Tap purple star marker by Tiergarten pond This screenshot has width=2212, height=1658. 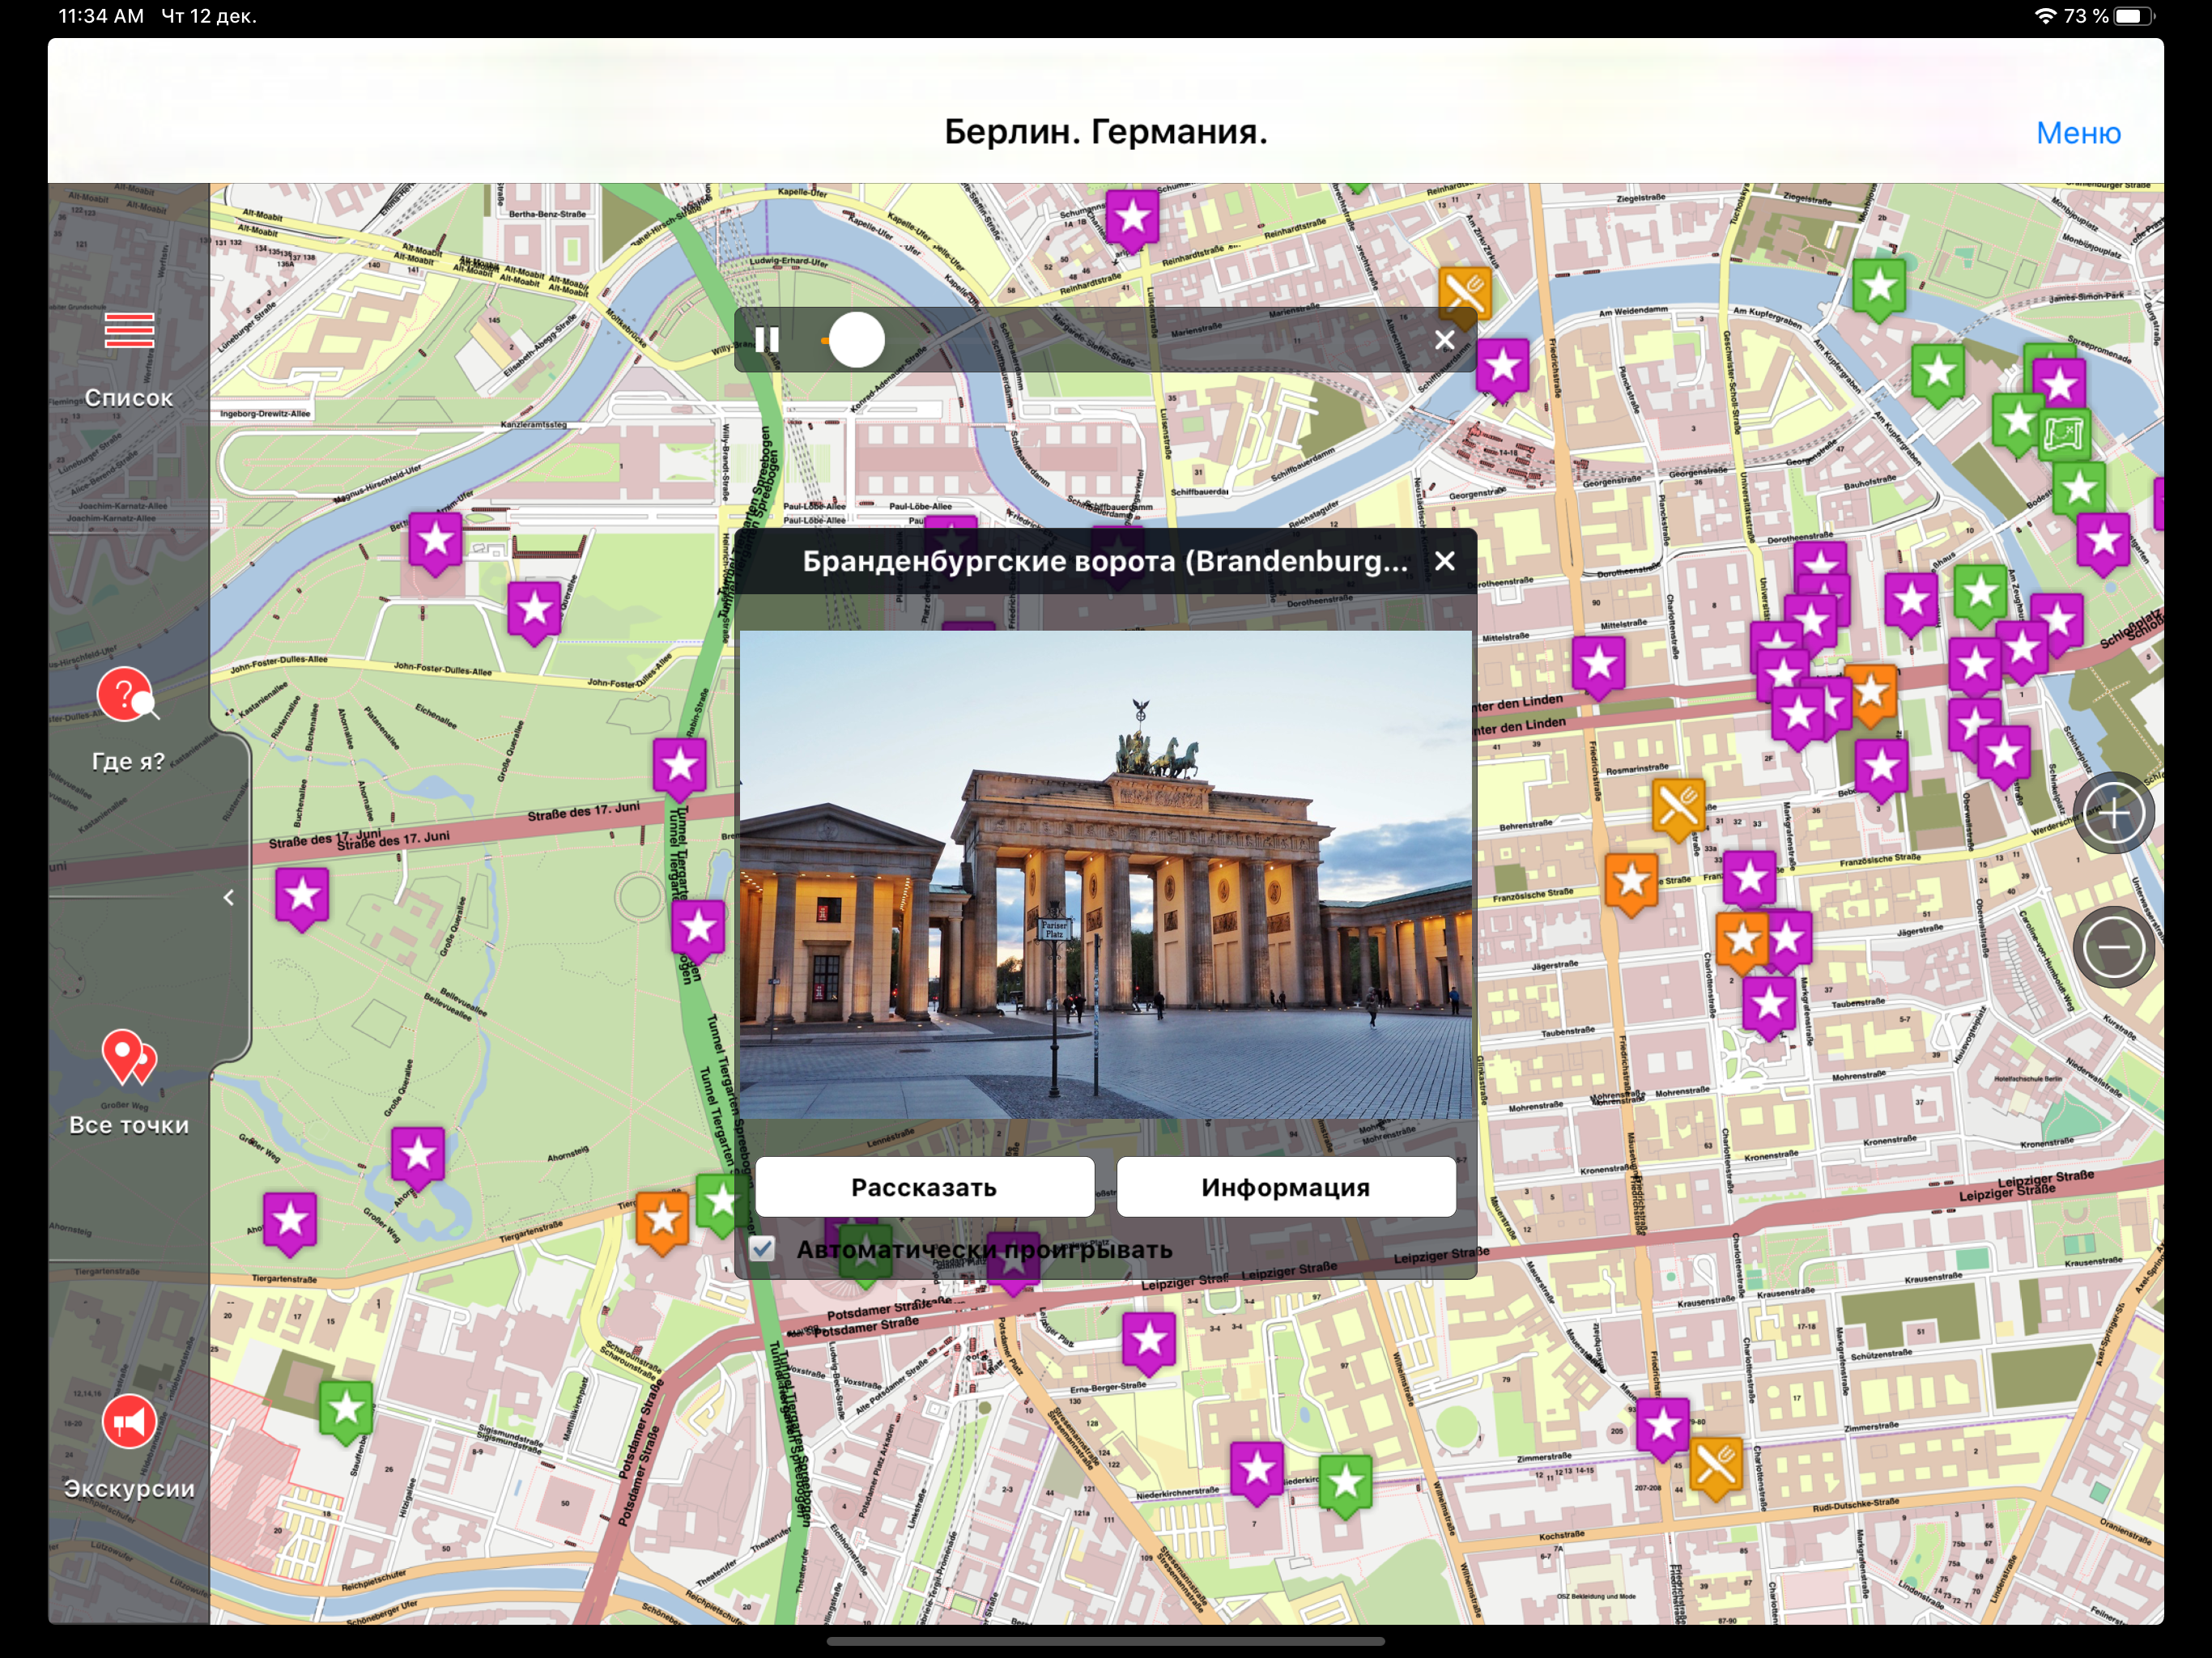418,1157
